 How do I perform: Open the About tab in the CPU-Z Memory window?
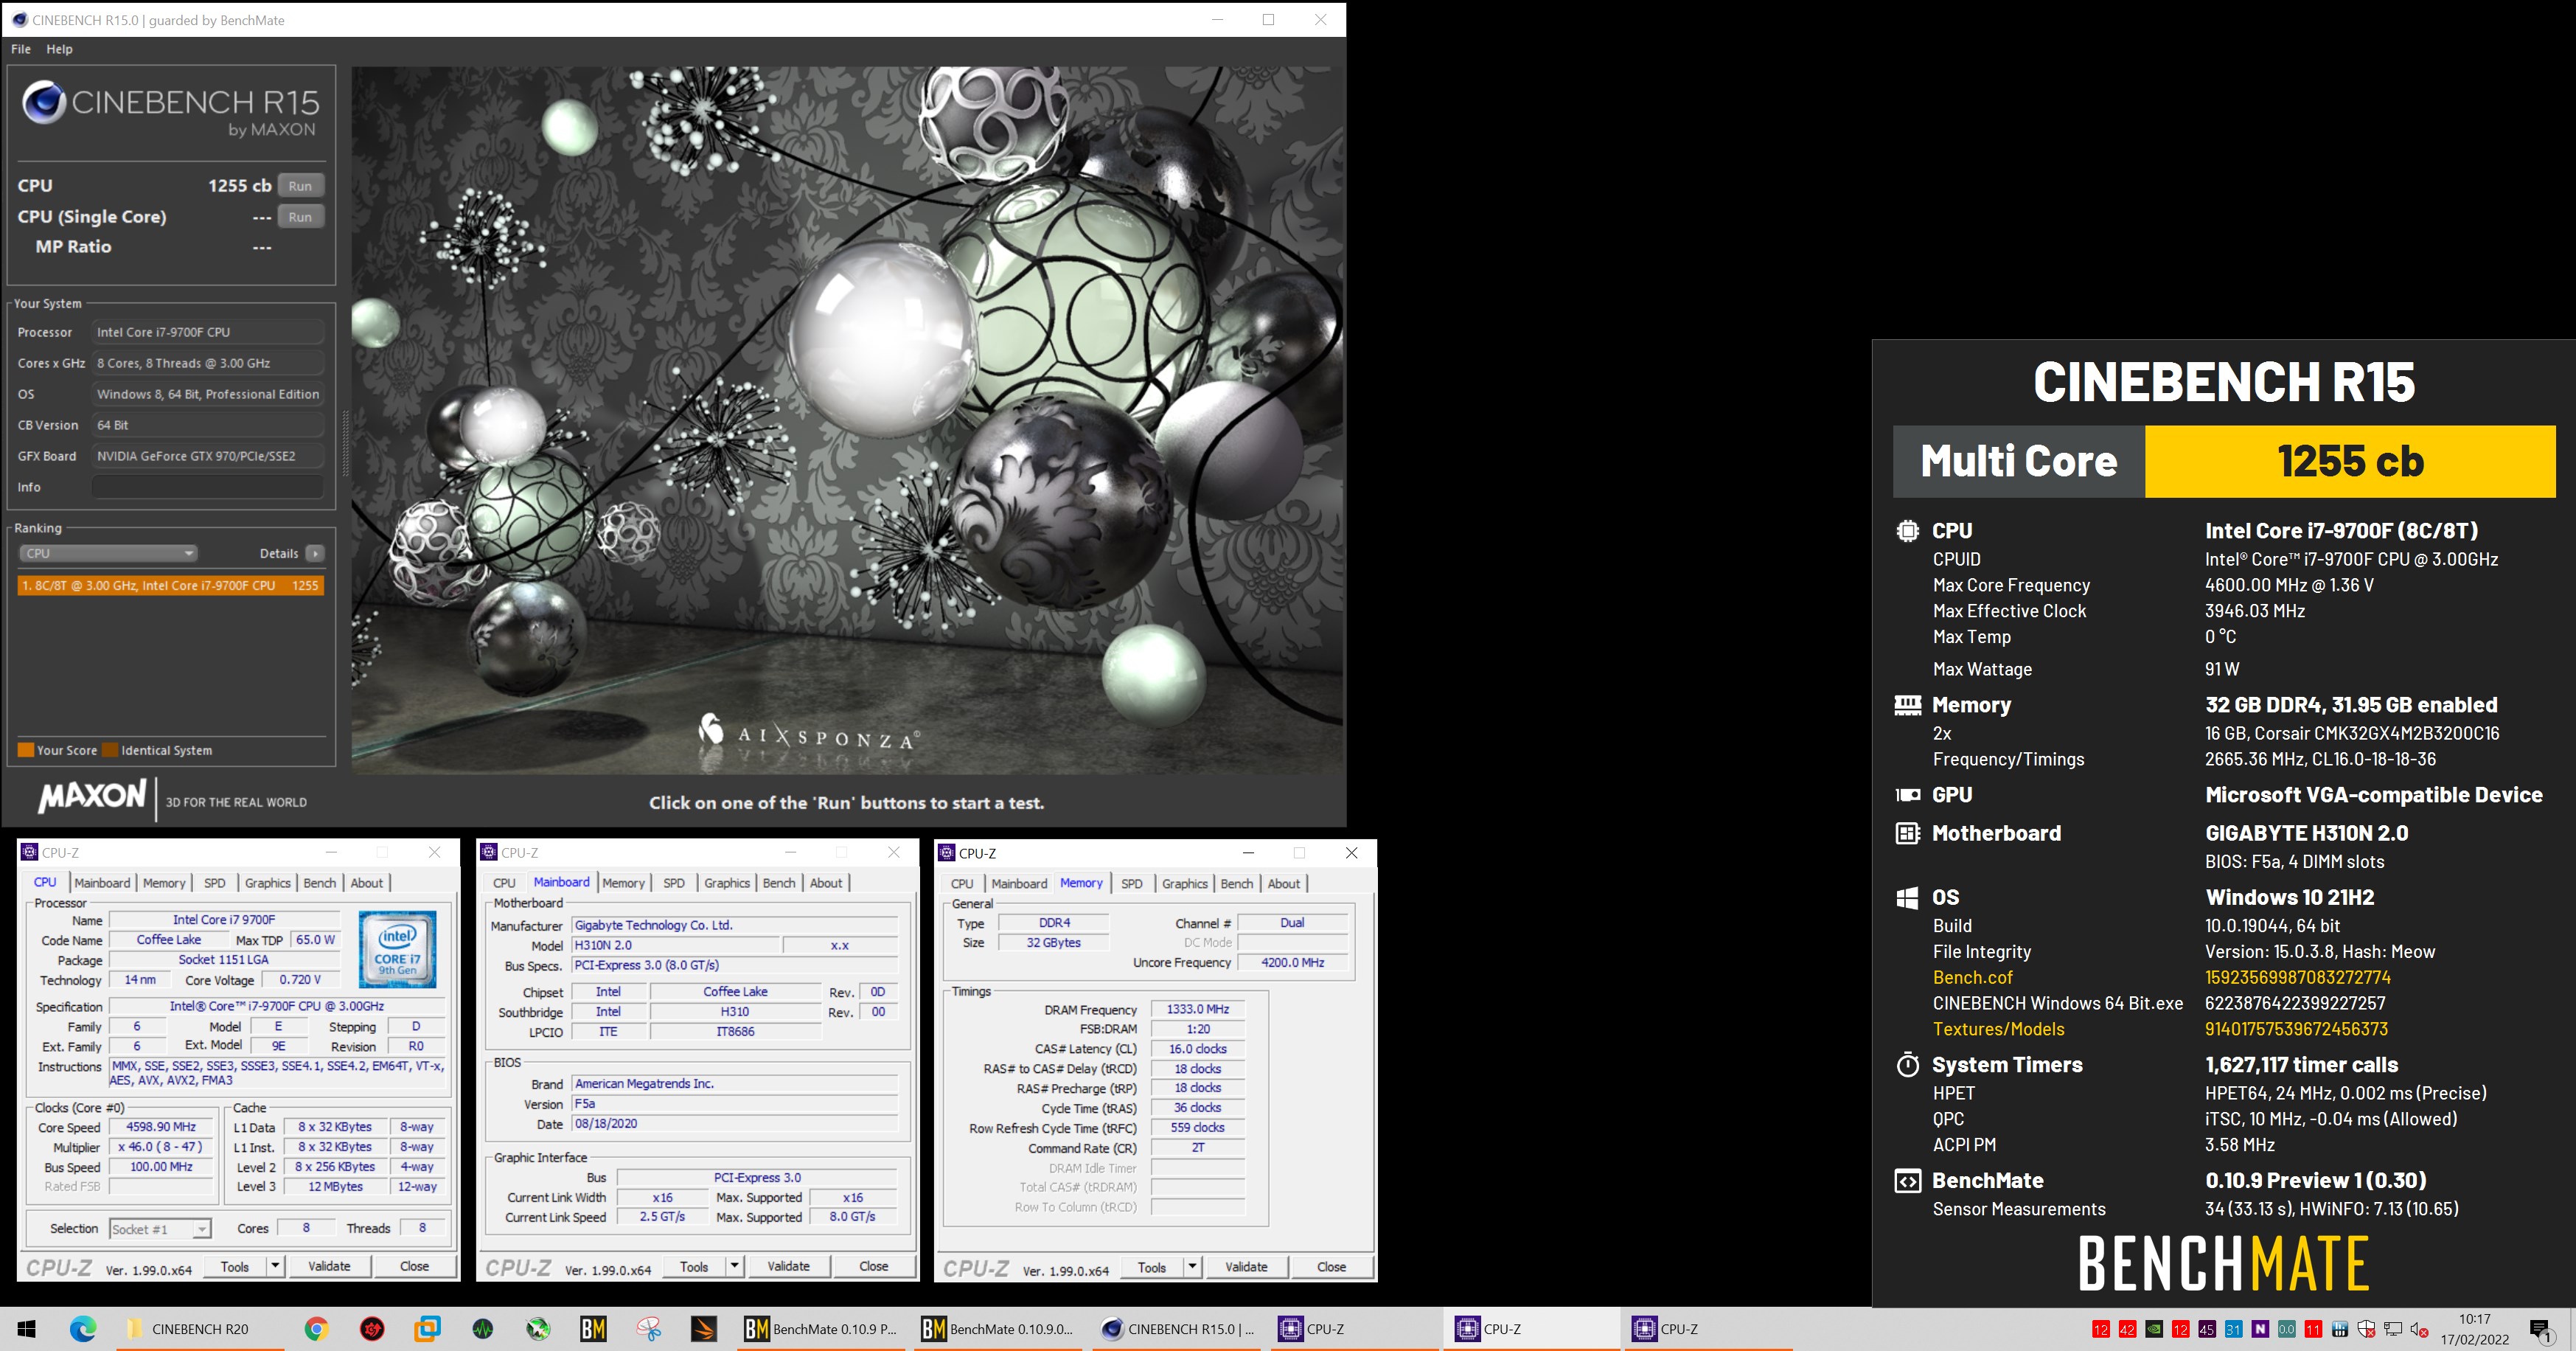1284,884
